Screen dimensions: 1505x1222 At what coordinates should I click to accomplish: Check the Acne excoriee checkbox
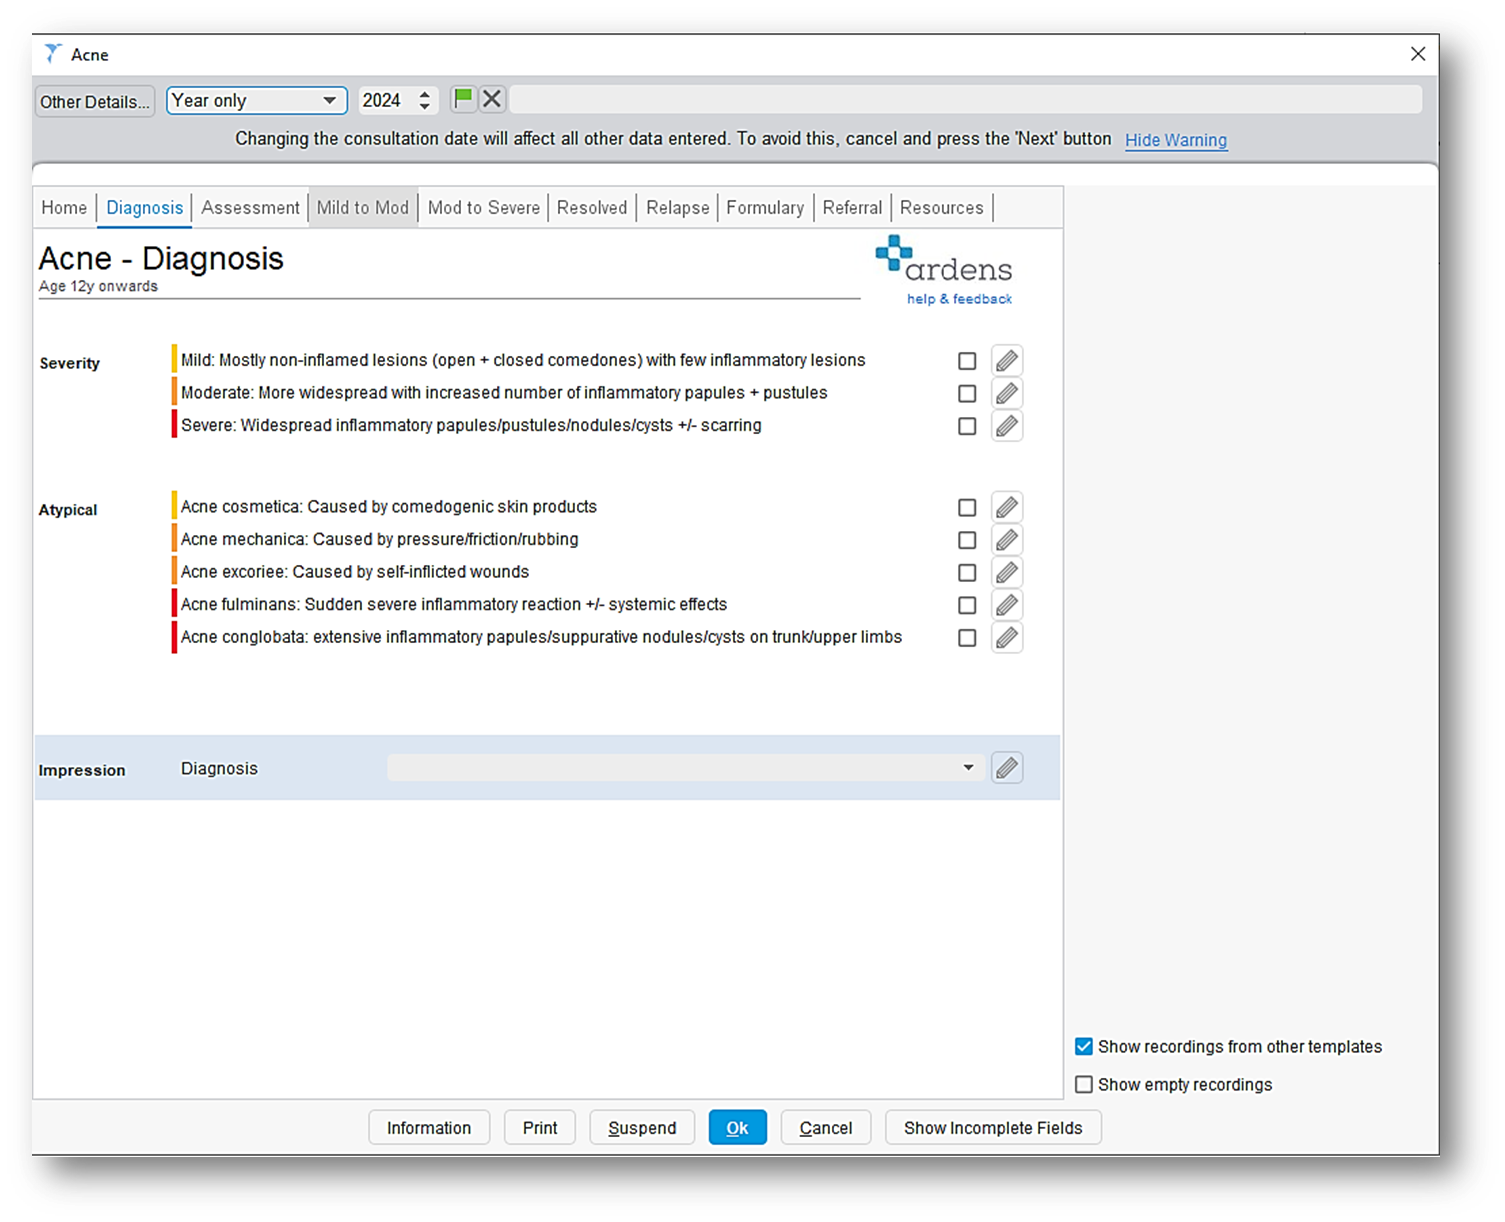point(967,573)
